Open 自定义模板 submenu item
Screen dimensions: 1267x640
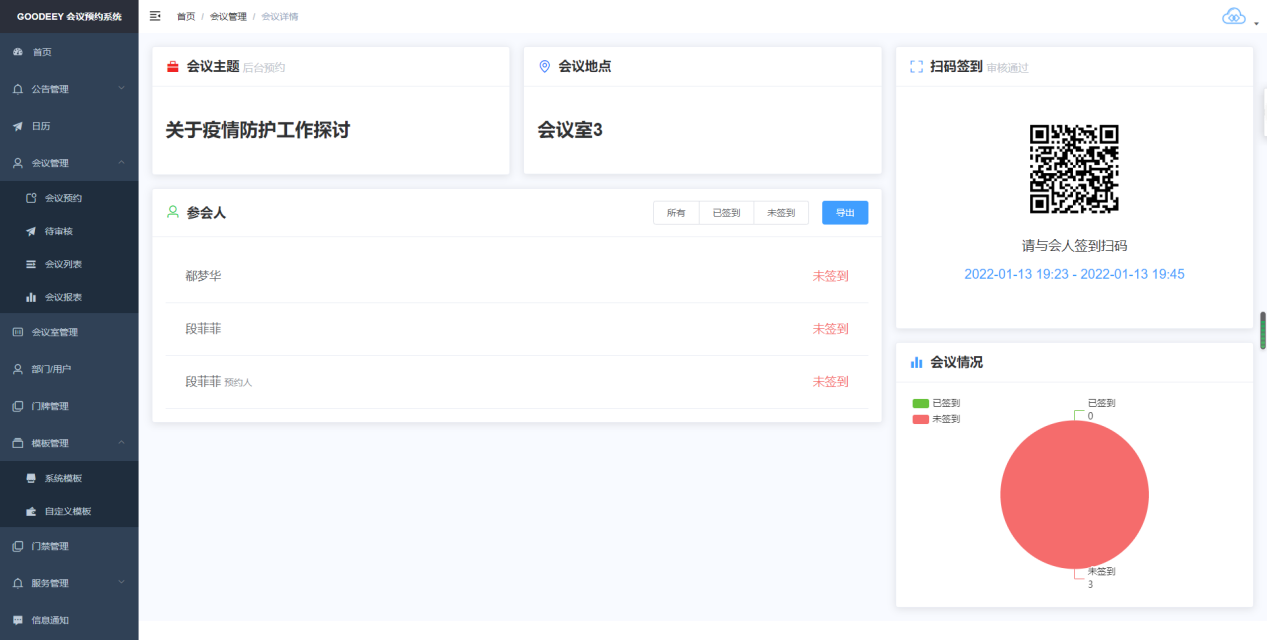(69, 511)
